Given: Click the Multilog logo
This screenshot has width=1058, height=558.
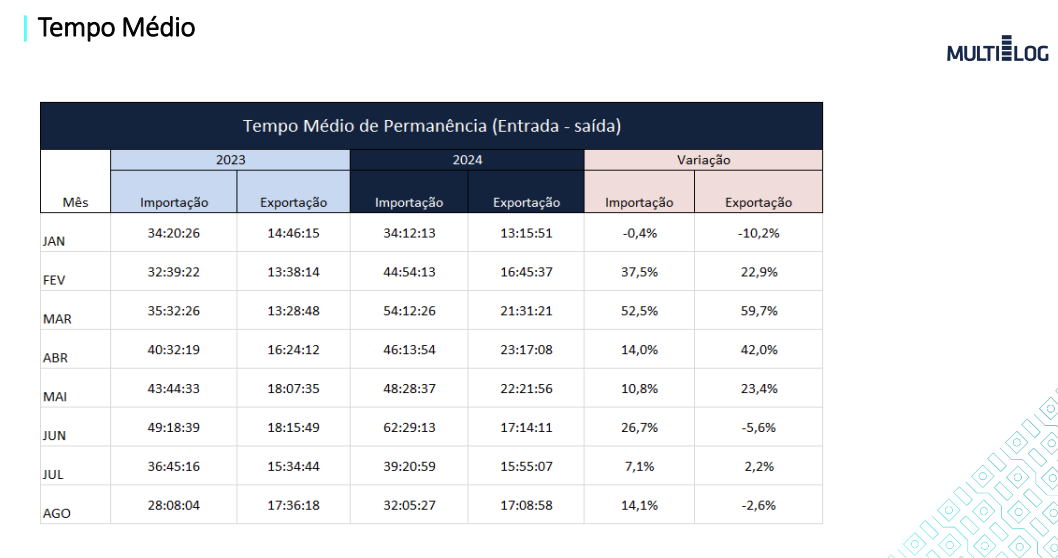Looking at the screenshot, I should pos(997,50).
